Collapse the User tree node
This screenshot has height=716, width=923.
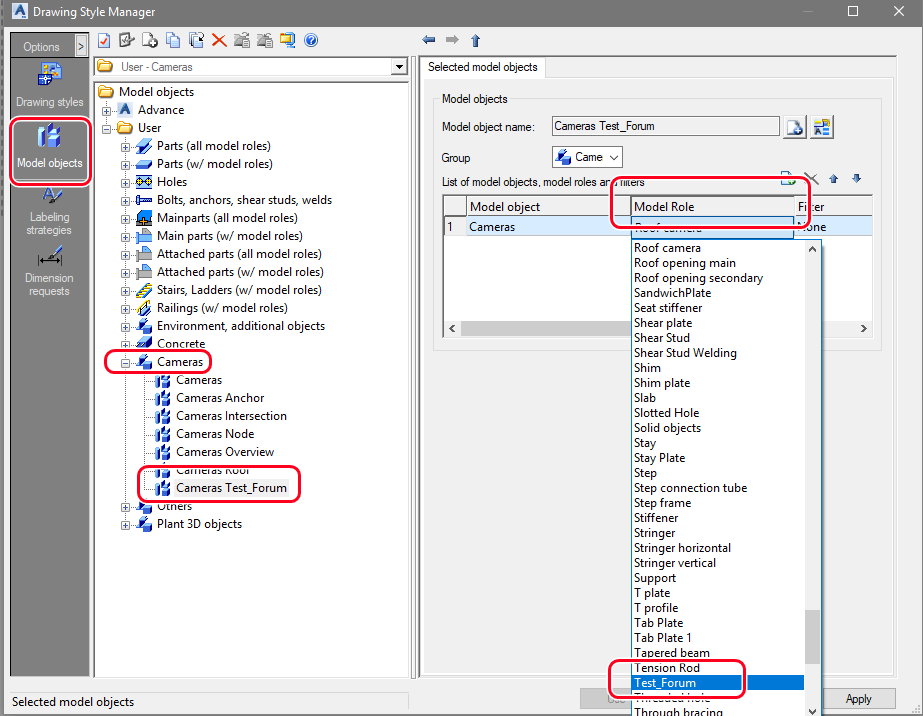(107, 129)
